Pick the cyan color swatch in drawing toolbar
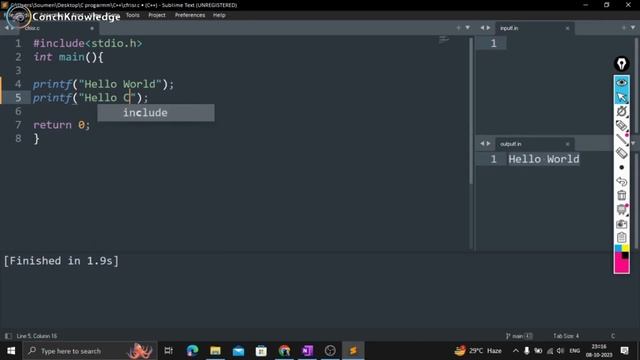 point(618,248)
